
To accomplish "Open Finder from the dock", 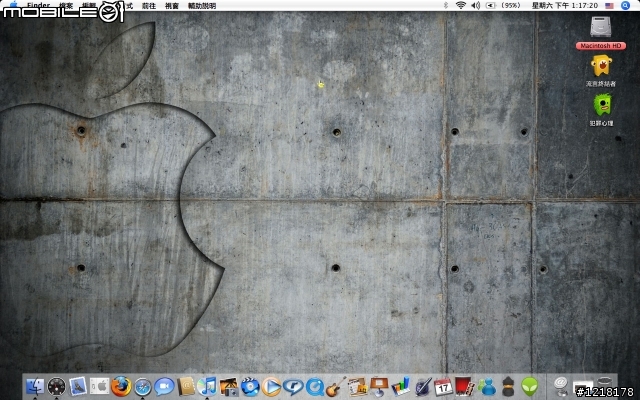I will click(34, 386).
